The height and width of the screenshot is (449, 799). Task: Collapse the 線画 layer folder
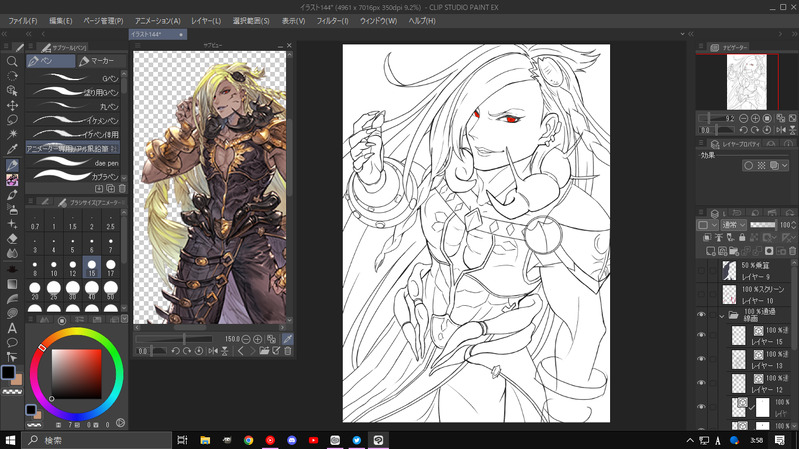tap(722, 316)
